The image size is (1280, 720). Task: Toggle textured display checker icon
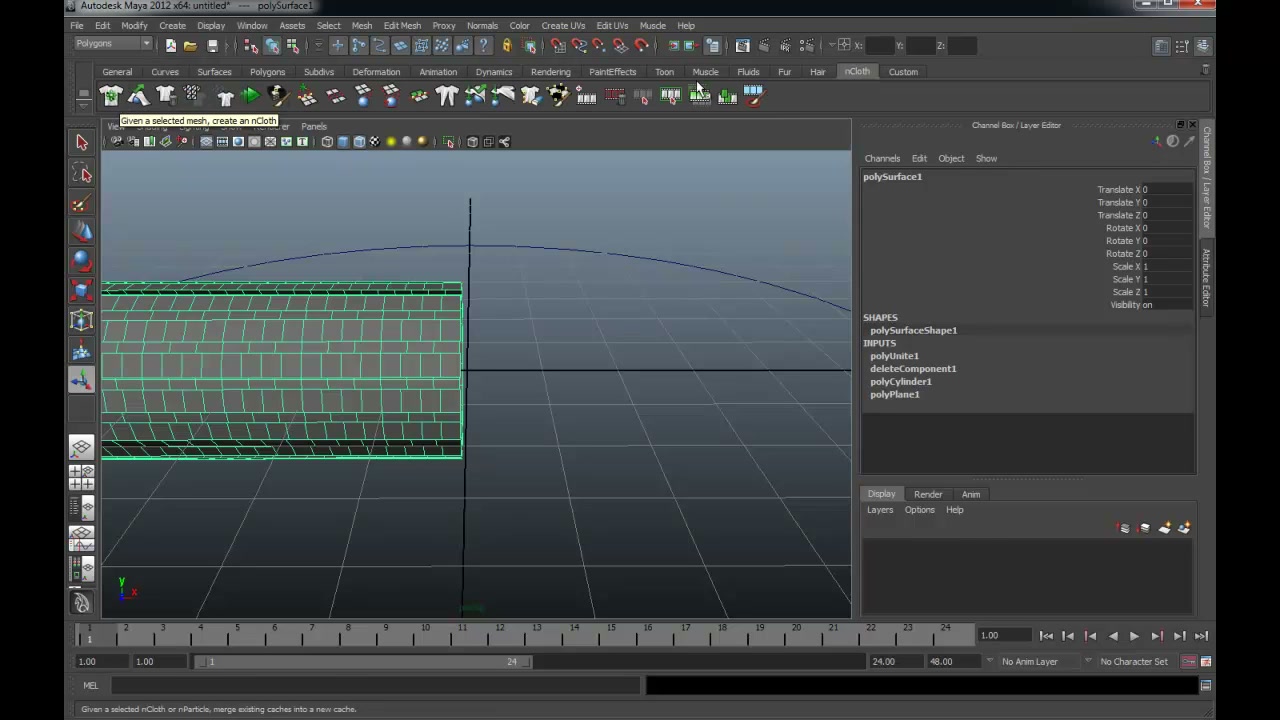(375, 142)
